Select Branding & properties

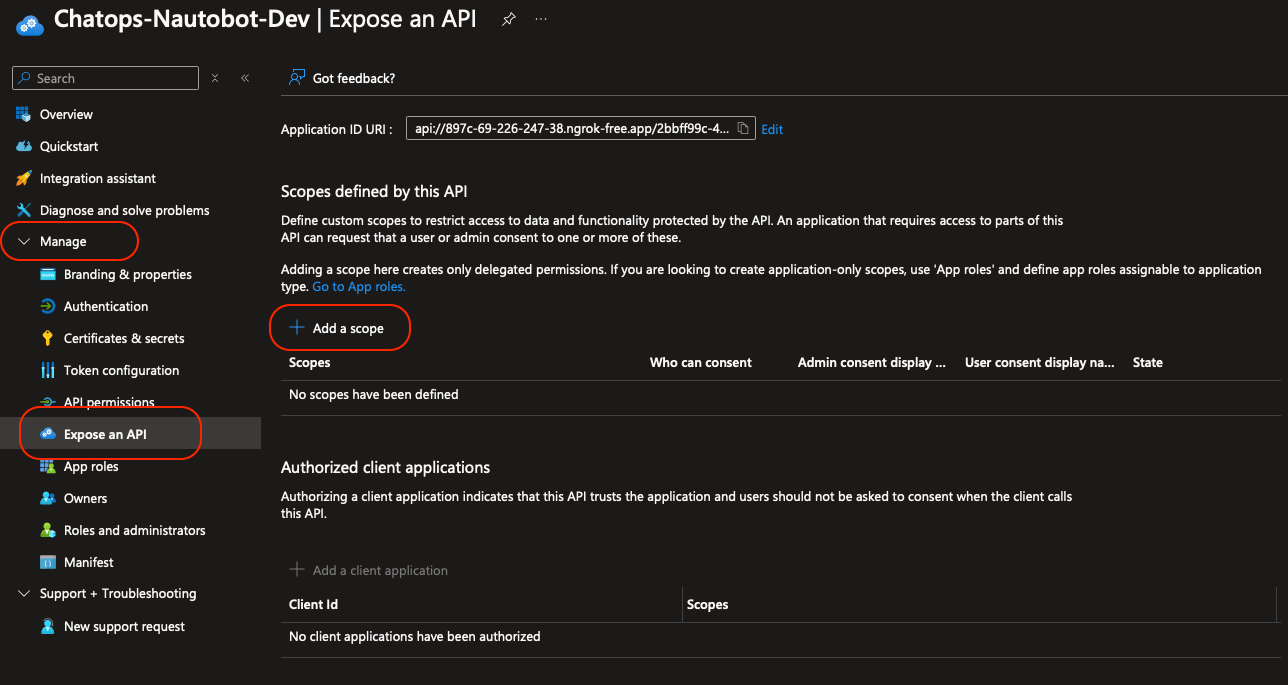130,274
